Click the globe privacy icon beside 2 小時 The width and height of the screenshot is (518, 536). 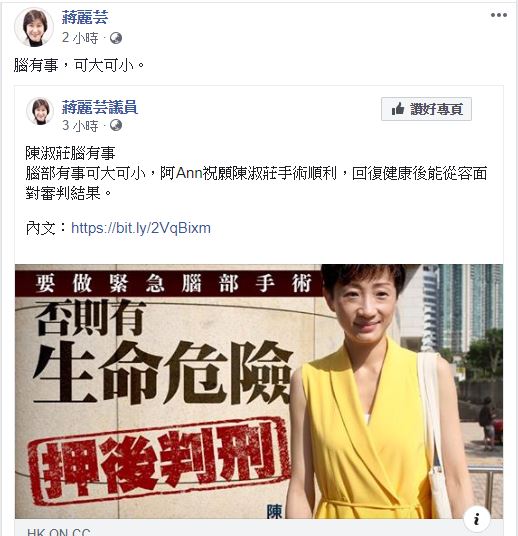click(x=116, y=38)
